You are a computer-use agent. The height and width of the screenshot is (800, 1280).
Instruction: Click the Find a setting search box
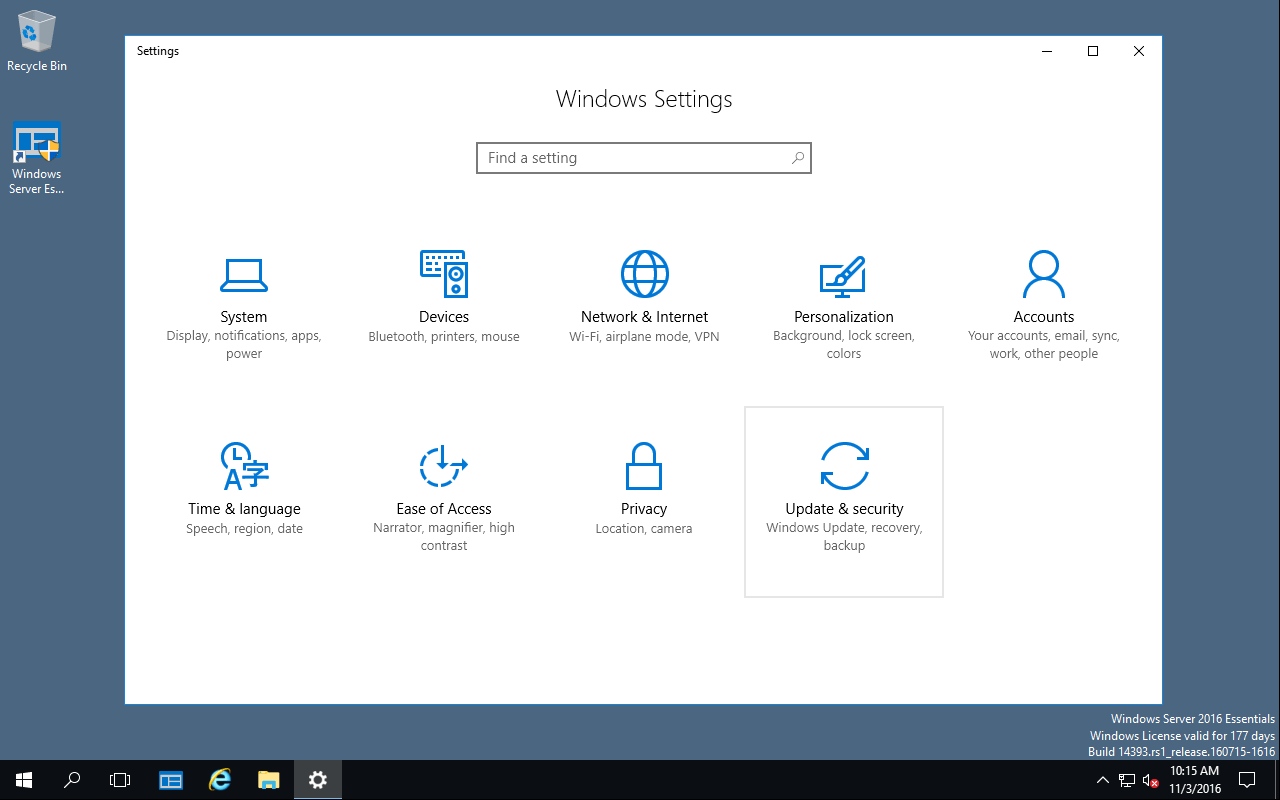[644, 158]
